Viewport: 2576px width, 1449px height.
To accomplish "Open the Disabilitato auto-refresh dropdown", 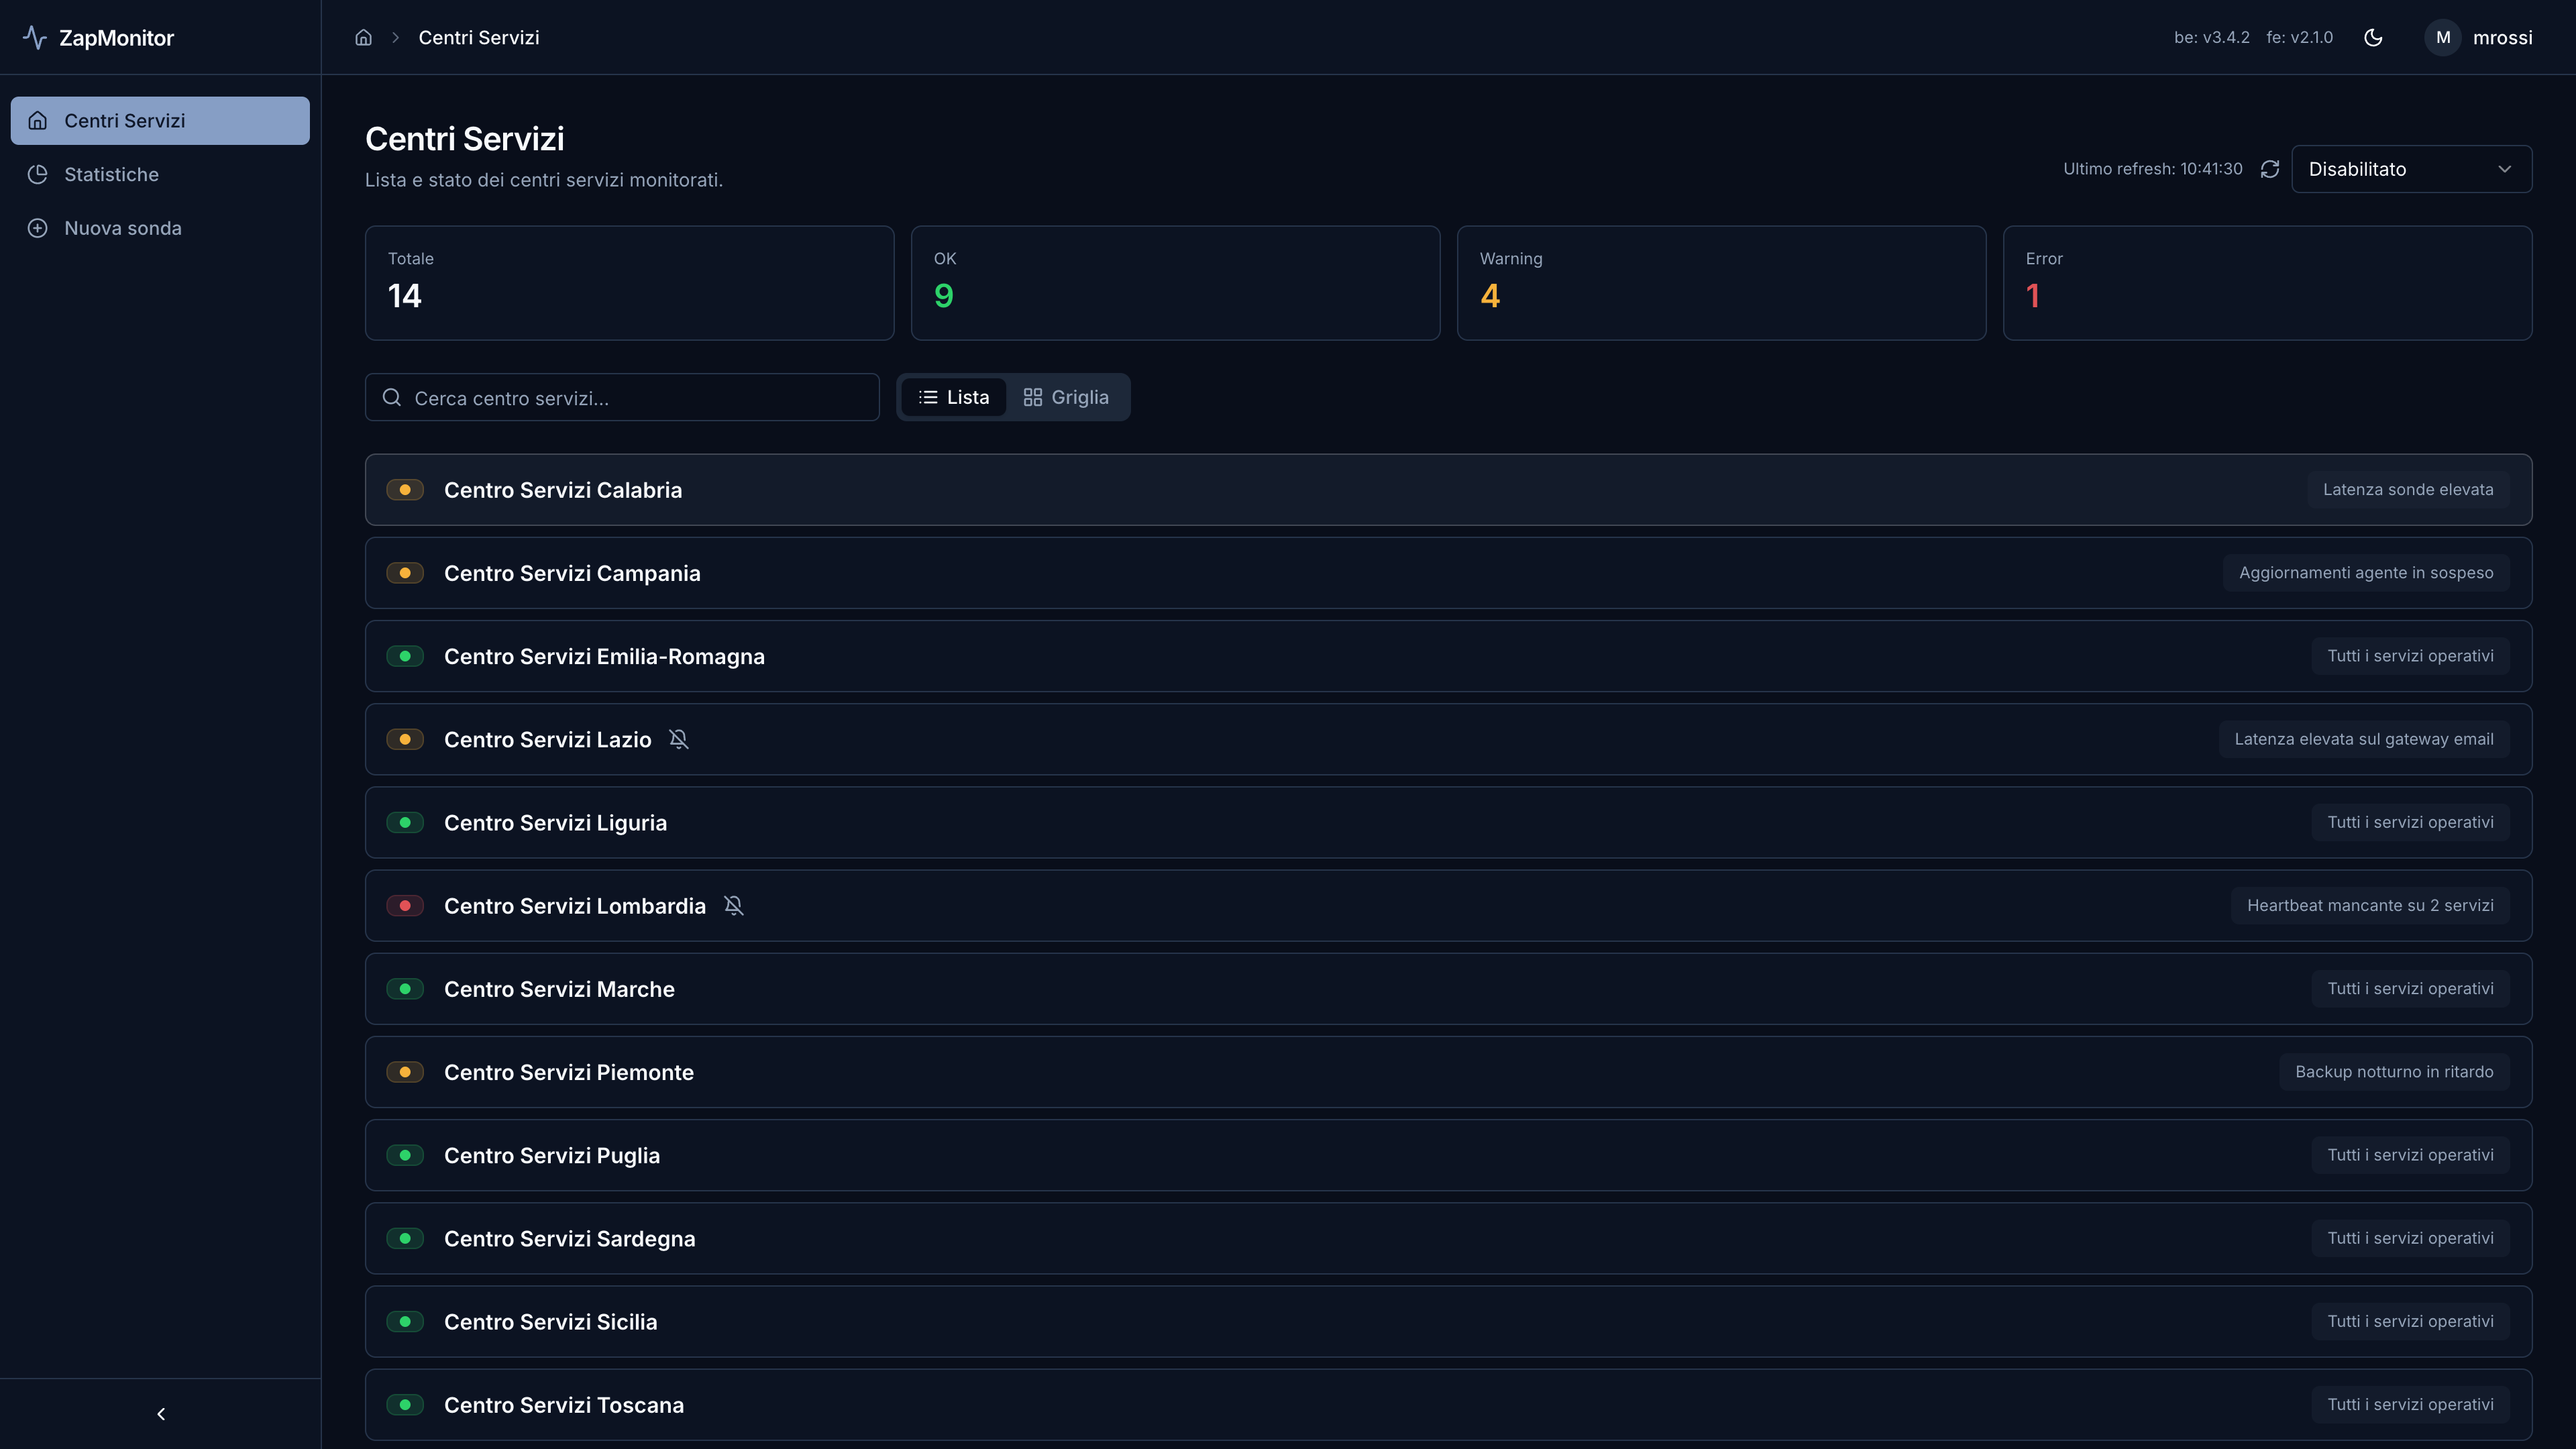I will tap(2411, 169).
